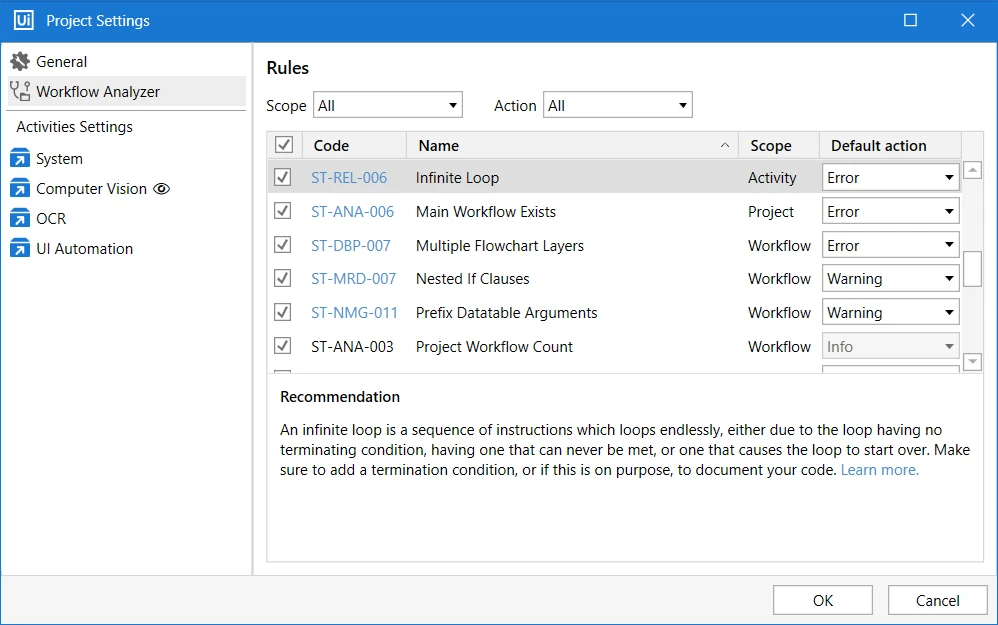Click the OCR activities icon
The image size is (998, 625).
click(20, 218)
